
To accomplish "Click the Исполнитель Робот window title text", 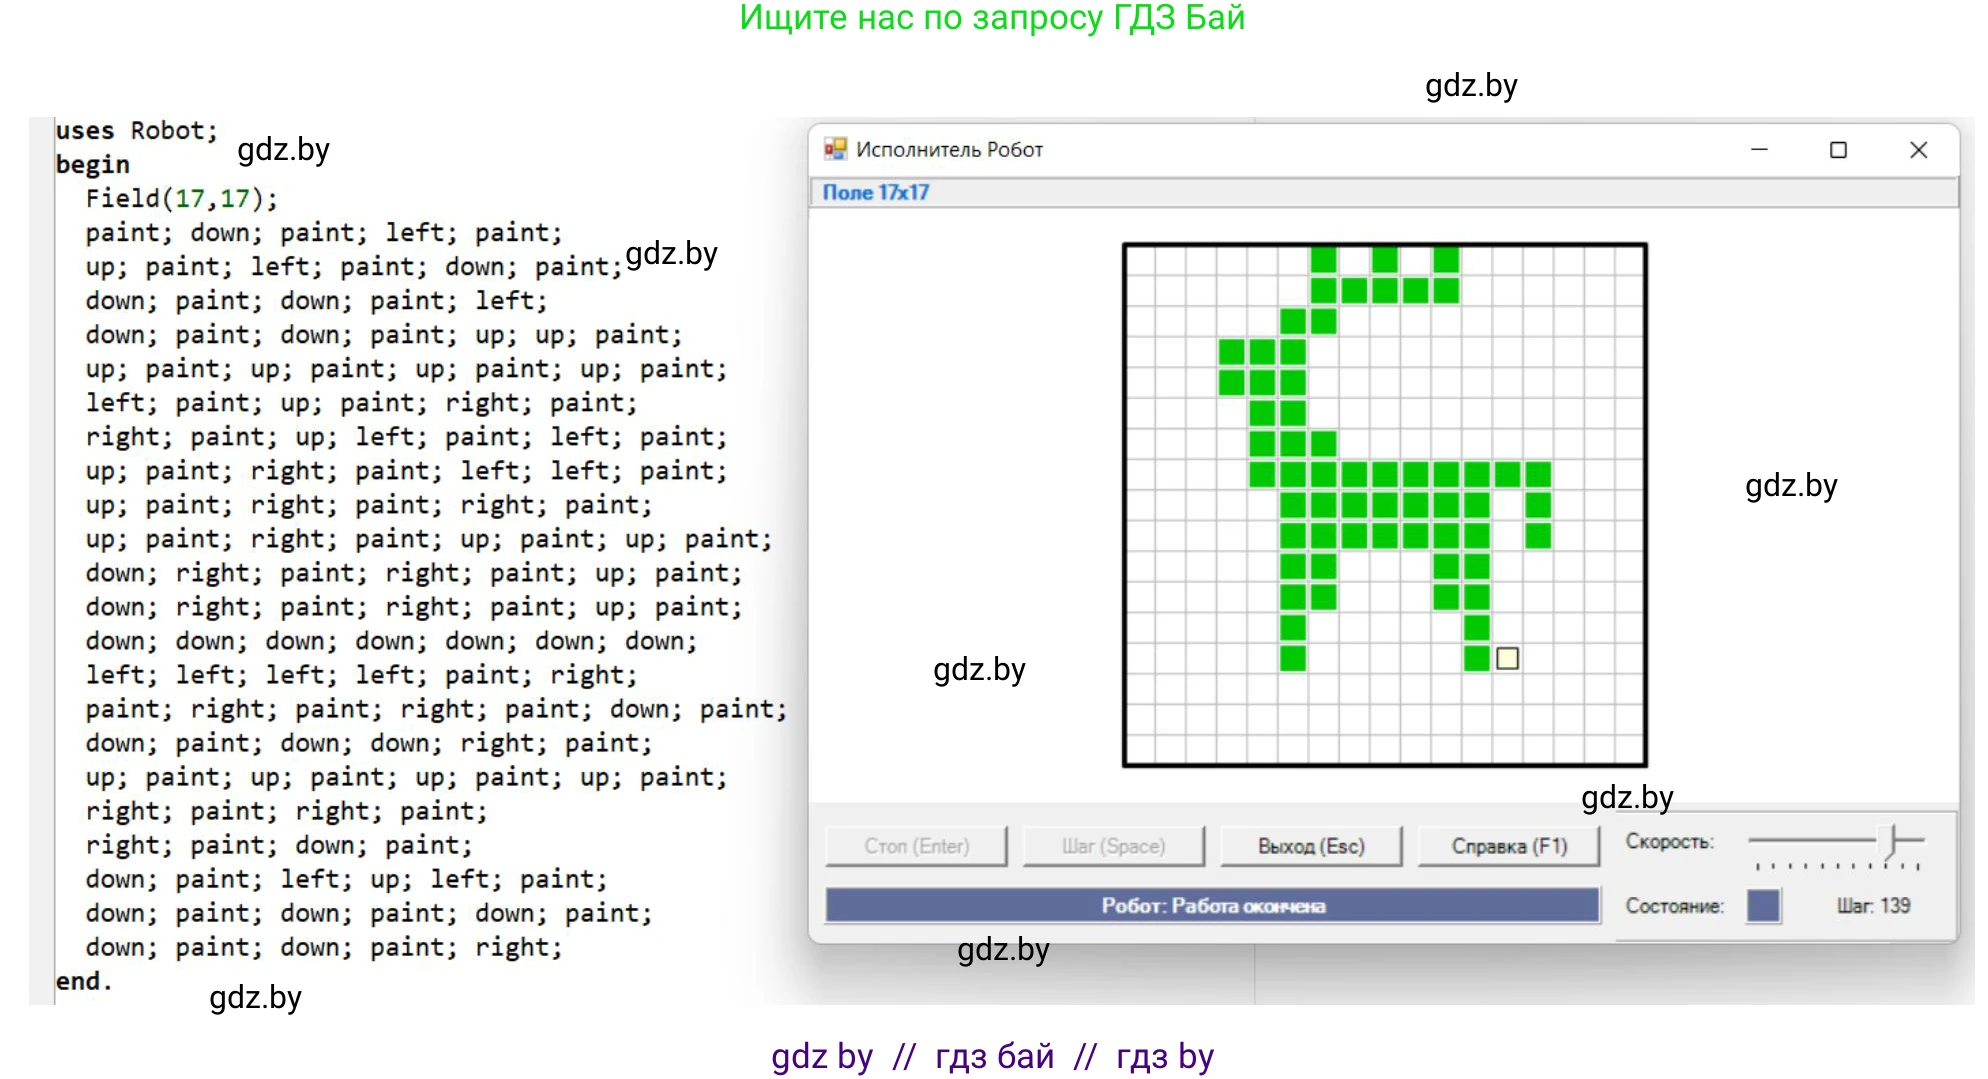I will coord(949,150).
